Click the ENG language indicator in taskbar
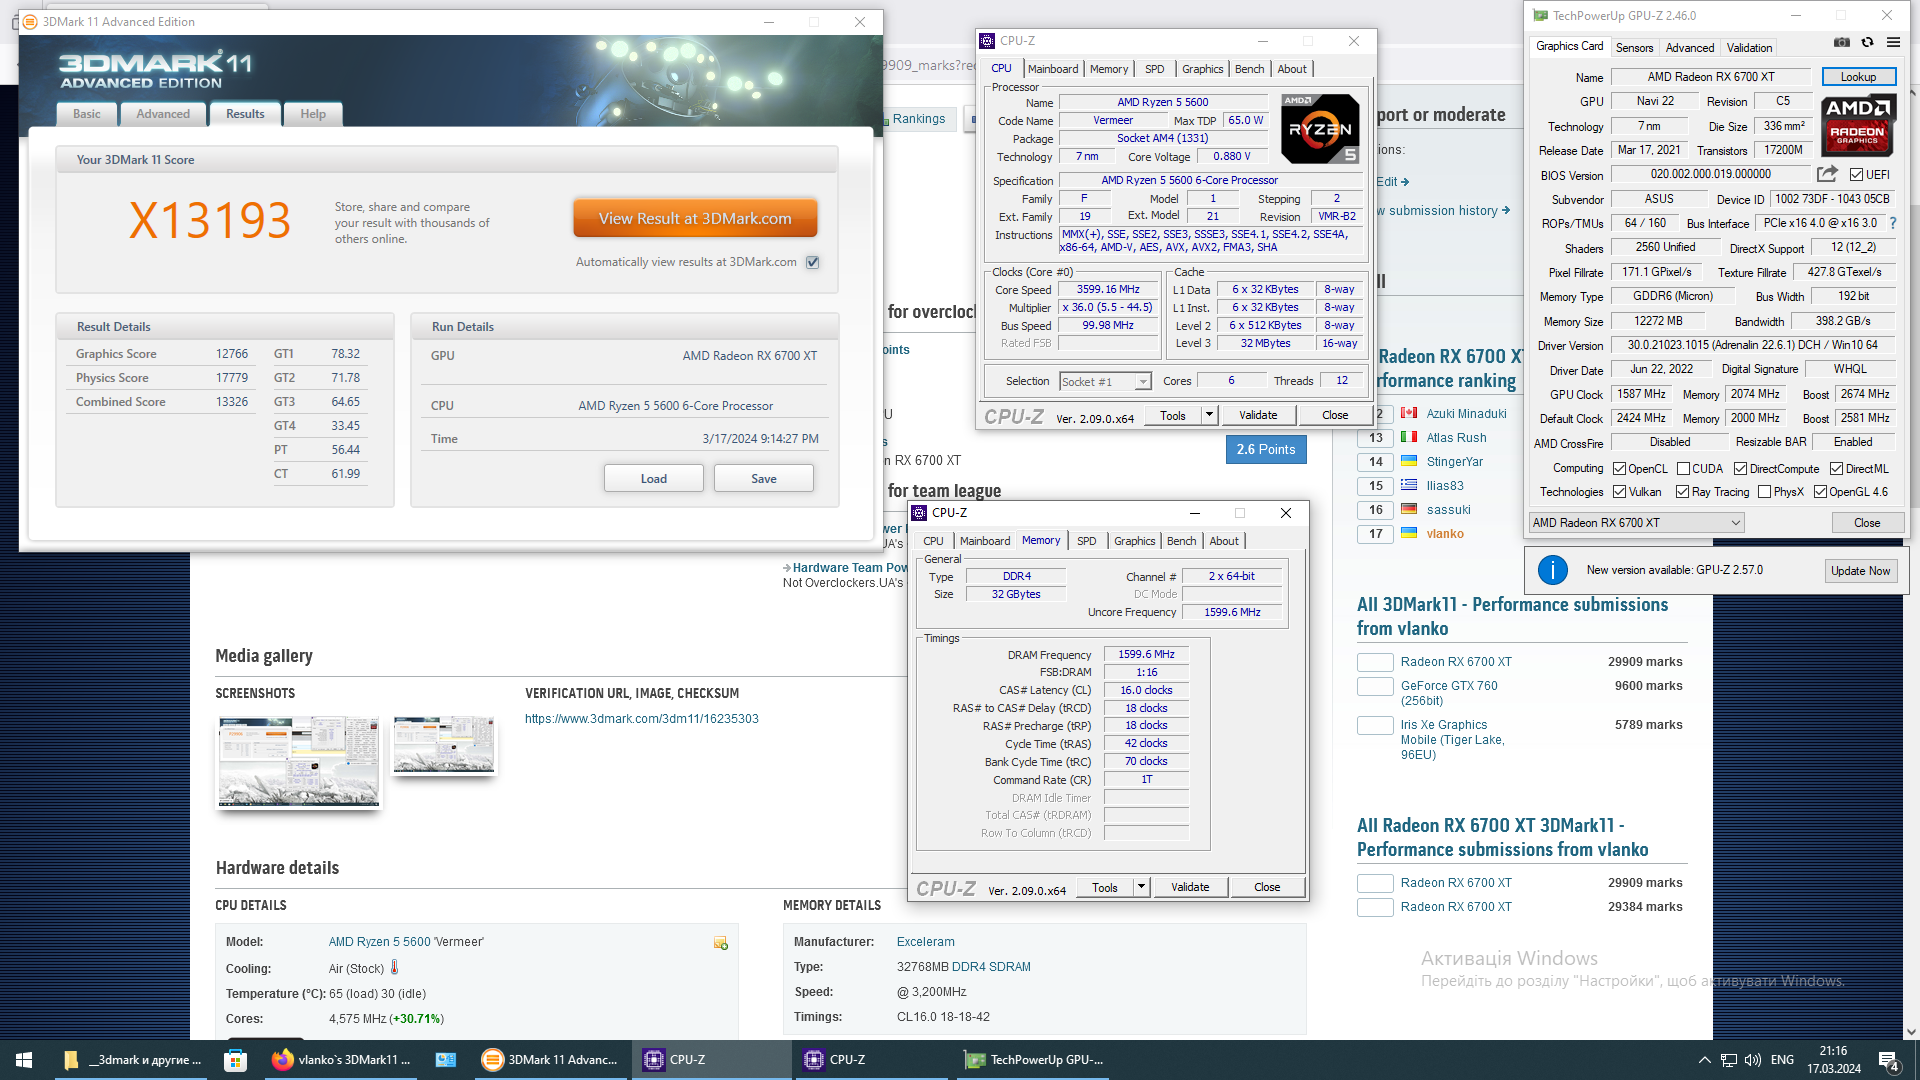 pyautogui.click(x=1782, y=1060)
